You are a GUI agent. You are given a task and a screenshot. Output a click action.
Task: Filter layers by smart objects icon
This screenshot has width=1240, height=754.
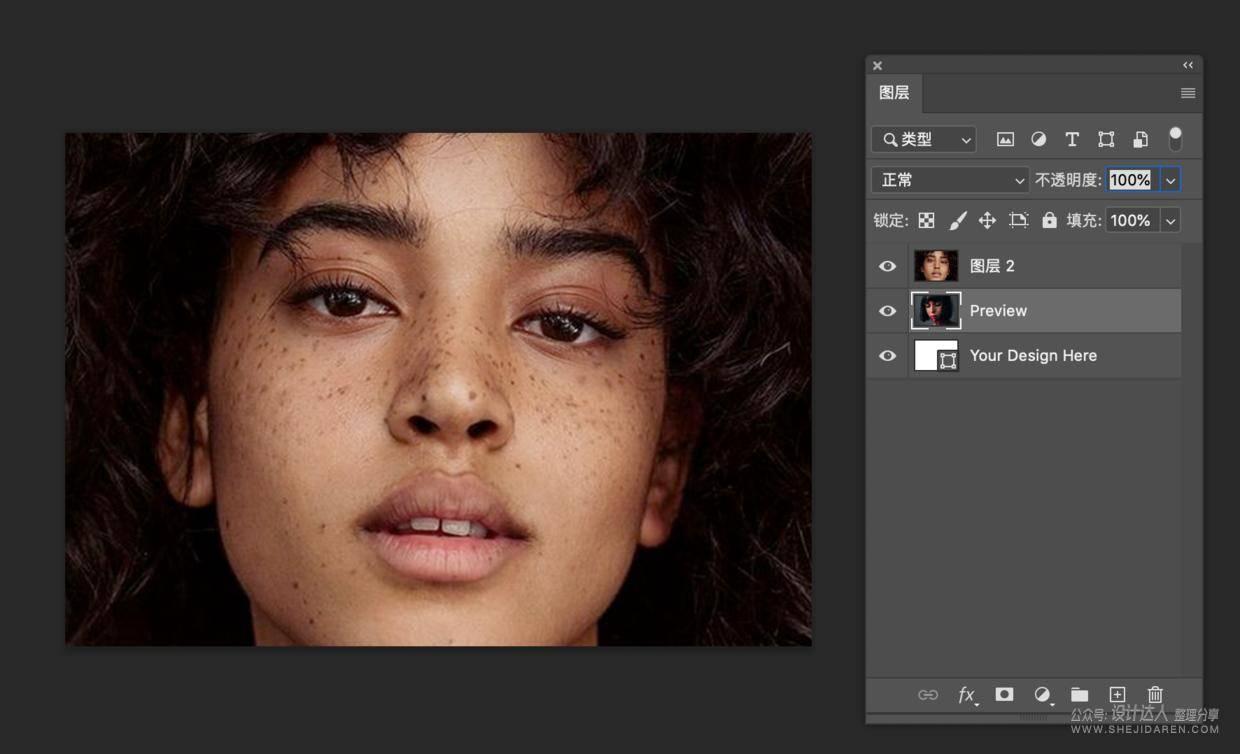click(1140, 140)
